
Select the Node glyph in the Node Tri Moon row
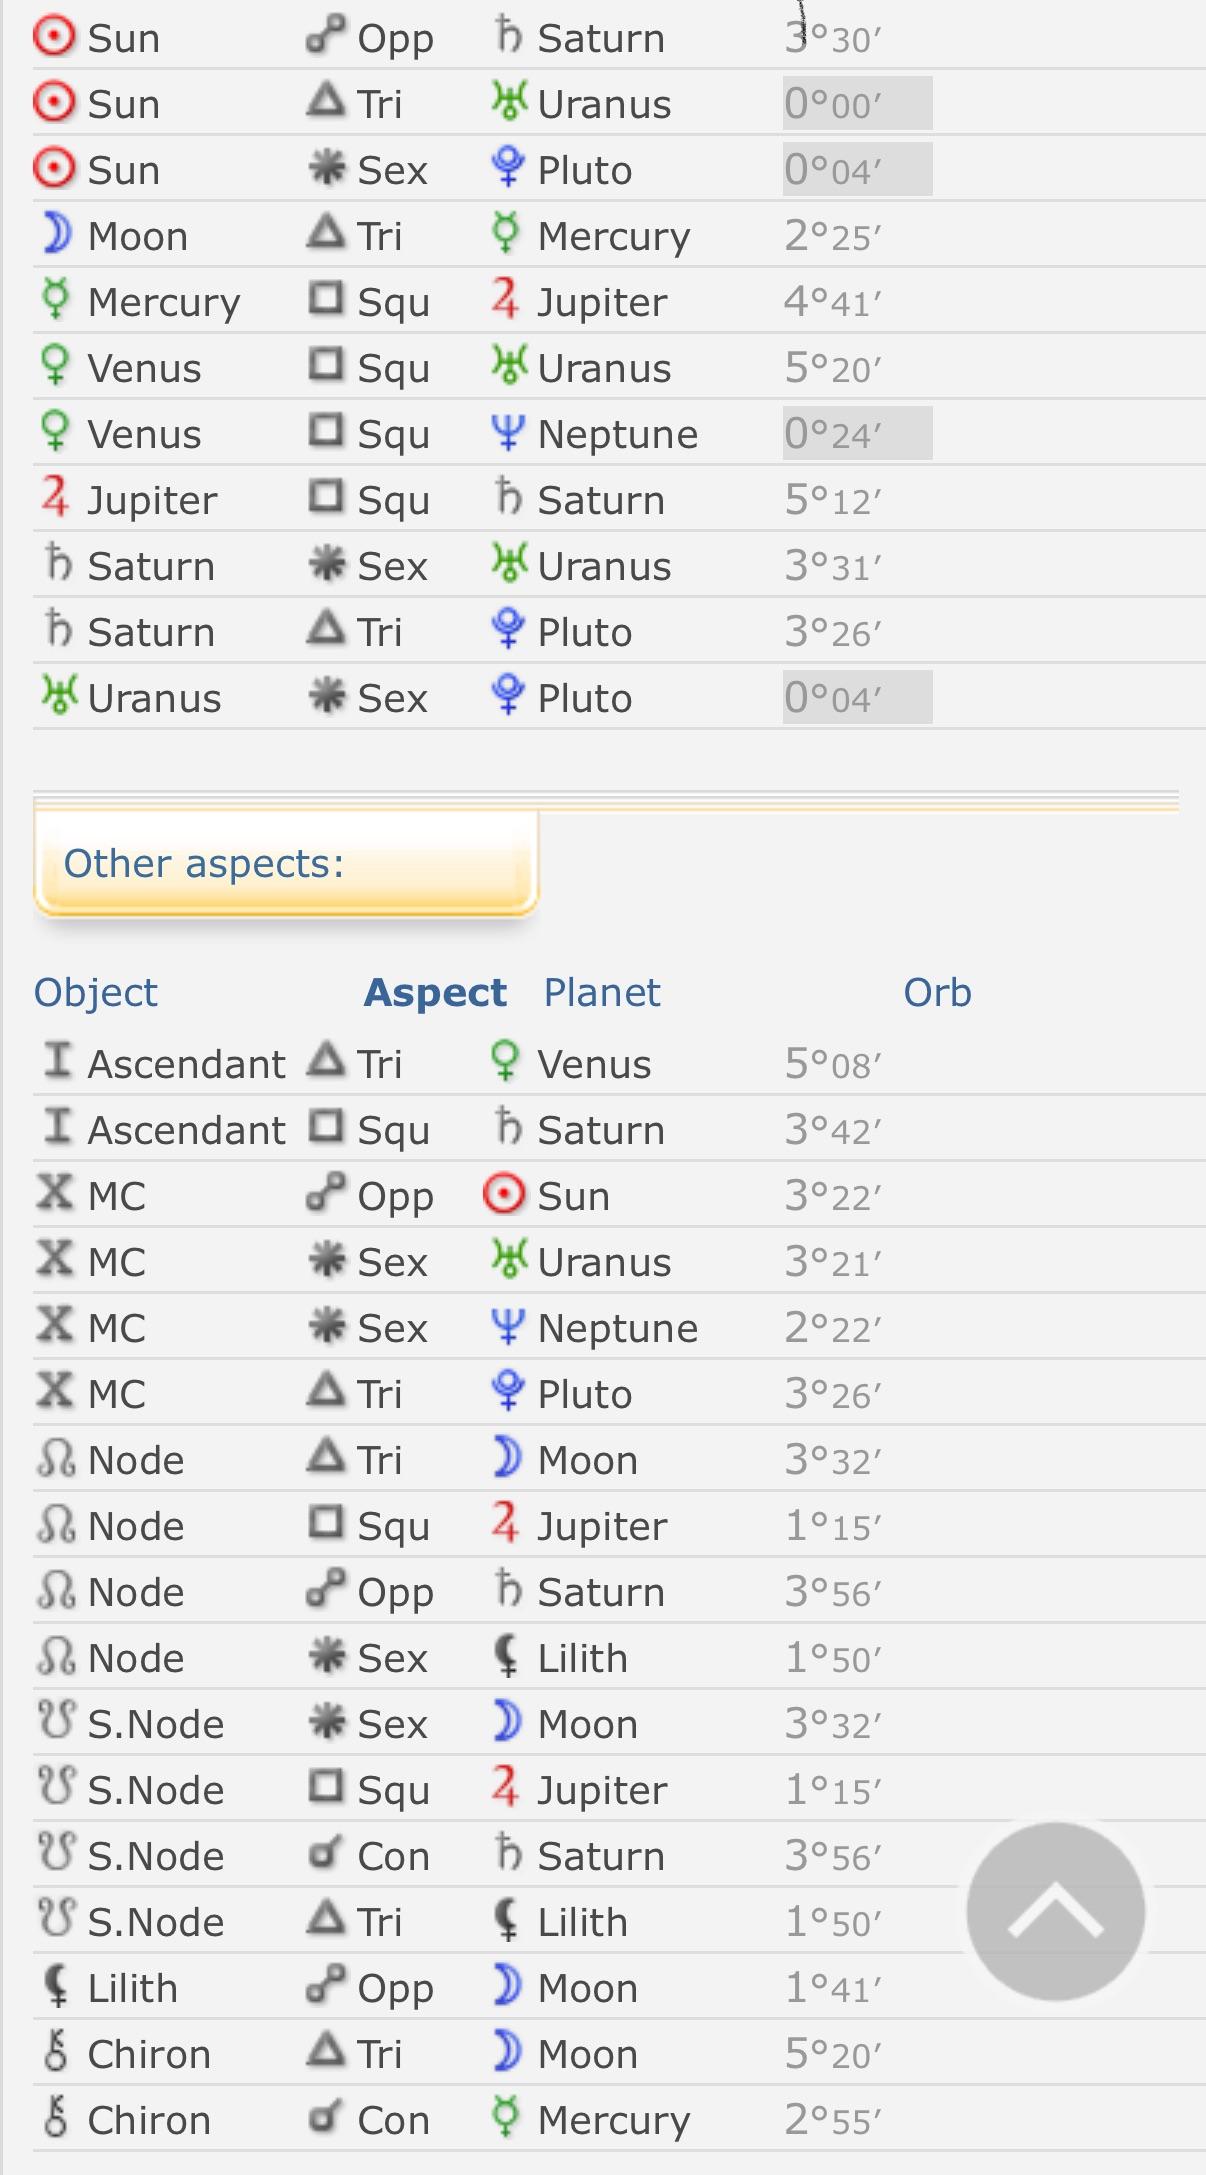(x=57, y=1459)
